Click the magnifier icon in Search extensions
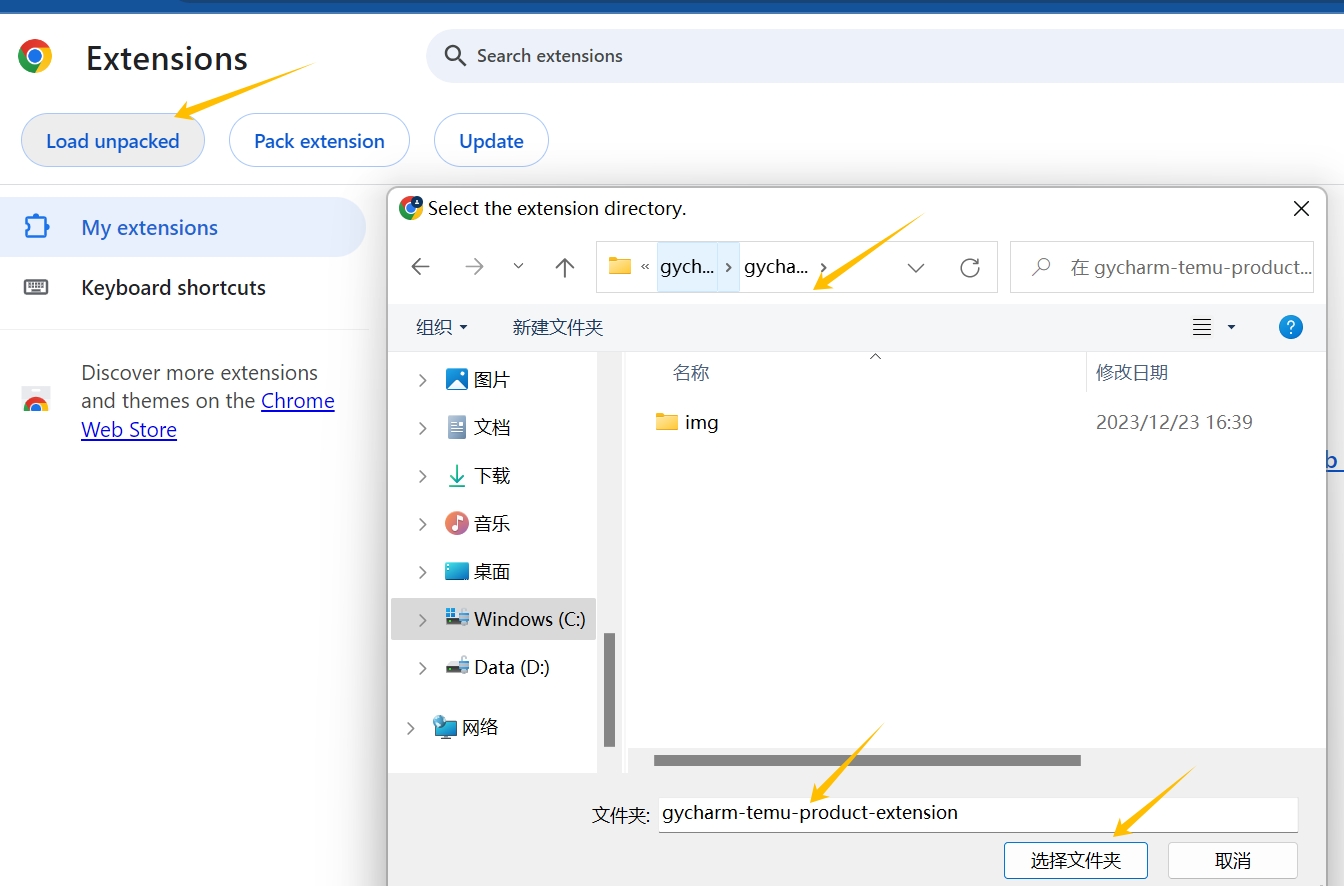Screen dimensions: 1344x886 point(455,56)
